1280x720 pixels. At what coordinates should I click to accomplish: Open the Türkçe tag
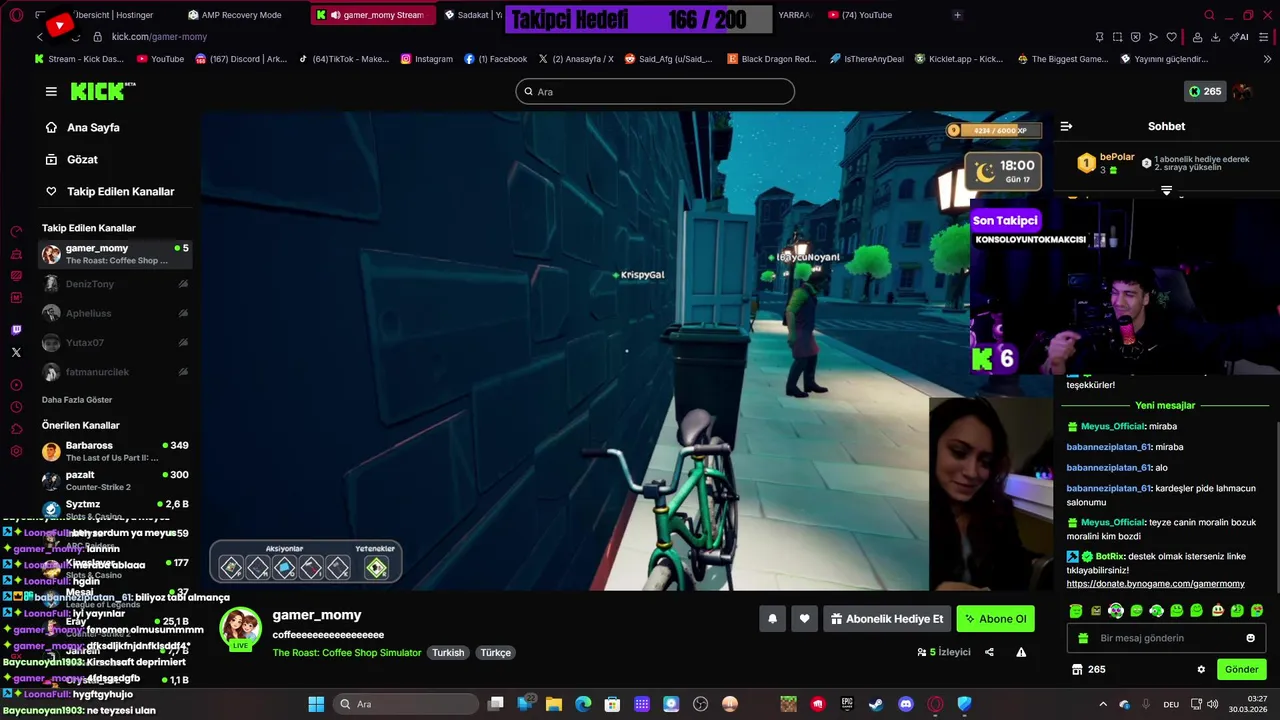point(495,653)
